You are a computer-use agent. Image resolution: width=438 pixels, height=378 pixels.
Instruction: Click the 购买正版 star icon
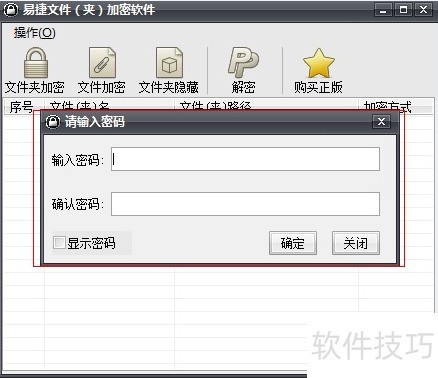(x=319, y=63)
